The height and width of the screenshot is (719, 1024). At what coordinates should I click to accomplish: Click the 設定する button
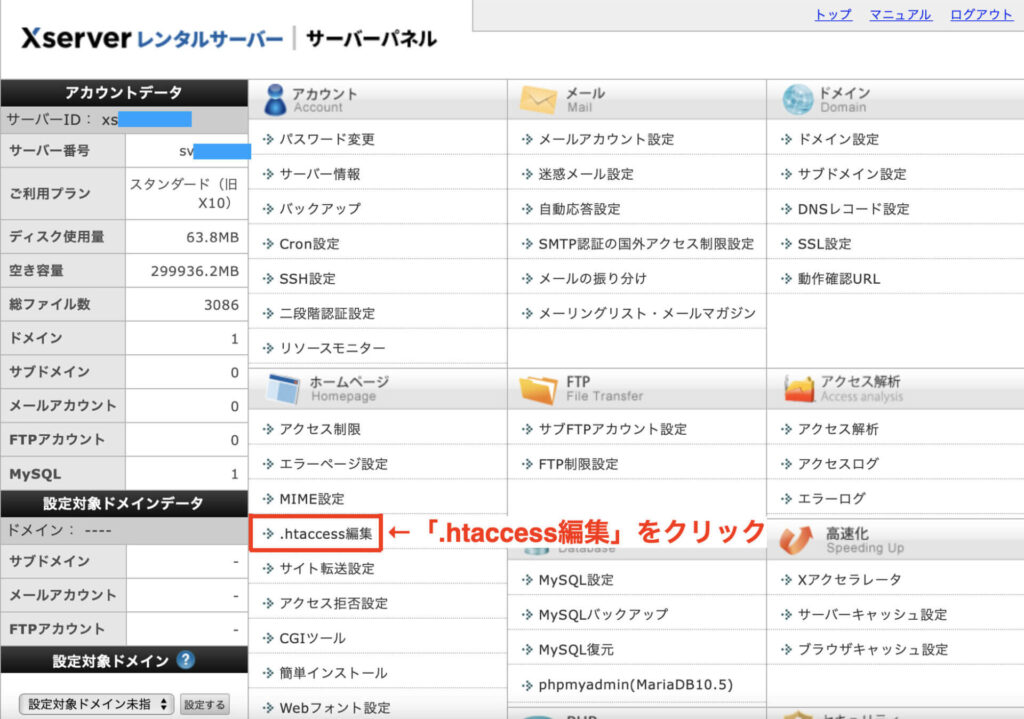(x=204, y=705)
